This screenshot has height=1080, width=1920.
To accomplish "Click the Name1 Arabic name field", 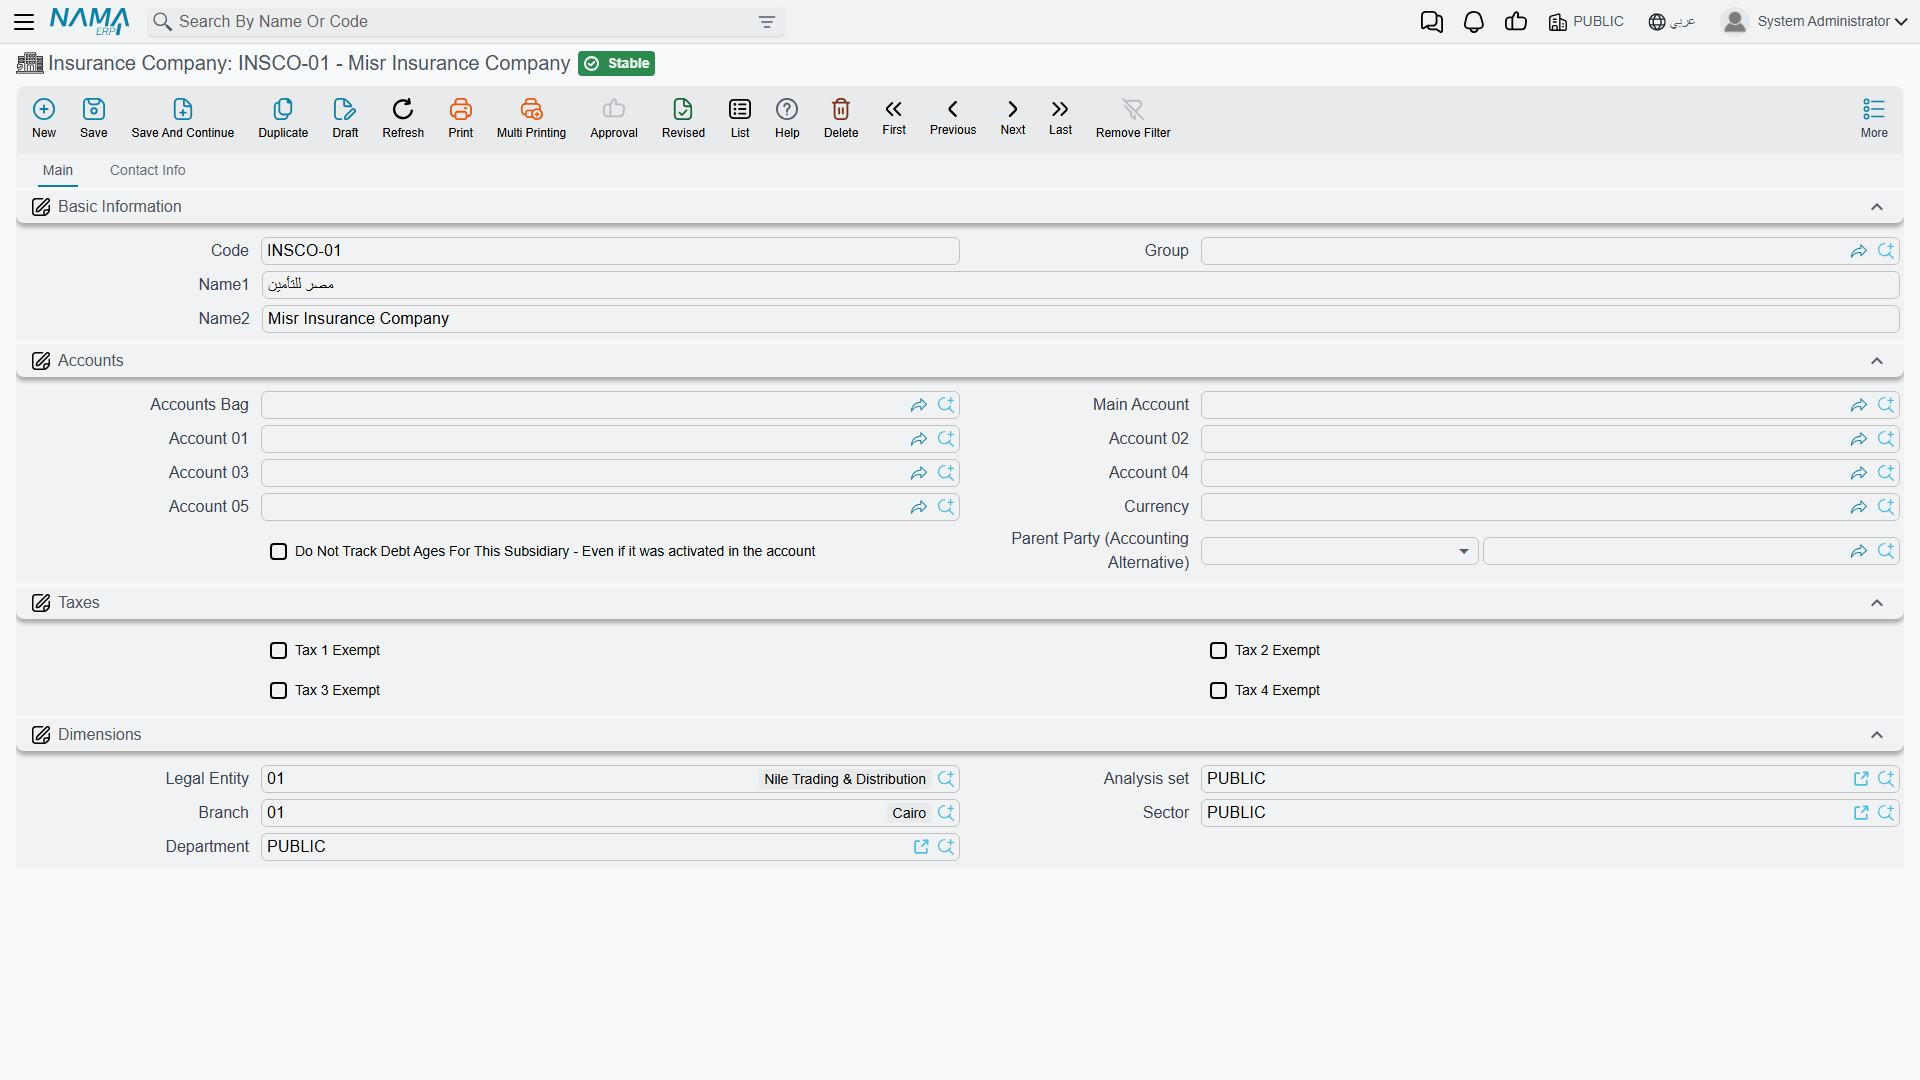I will click(x=1080, y=285).
